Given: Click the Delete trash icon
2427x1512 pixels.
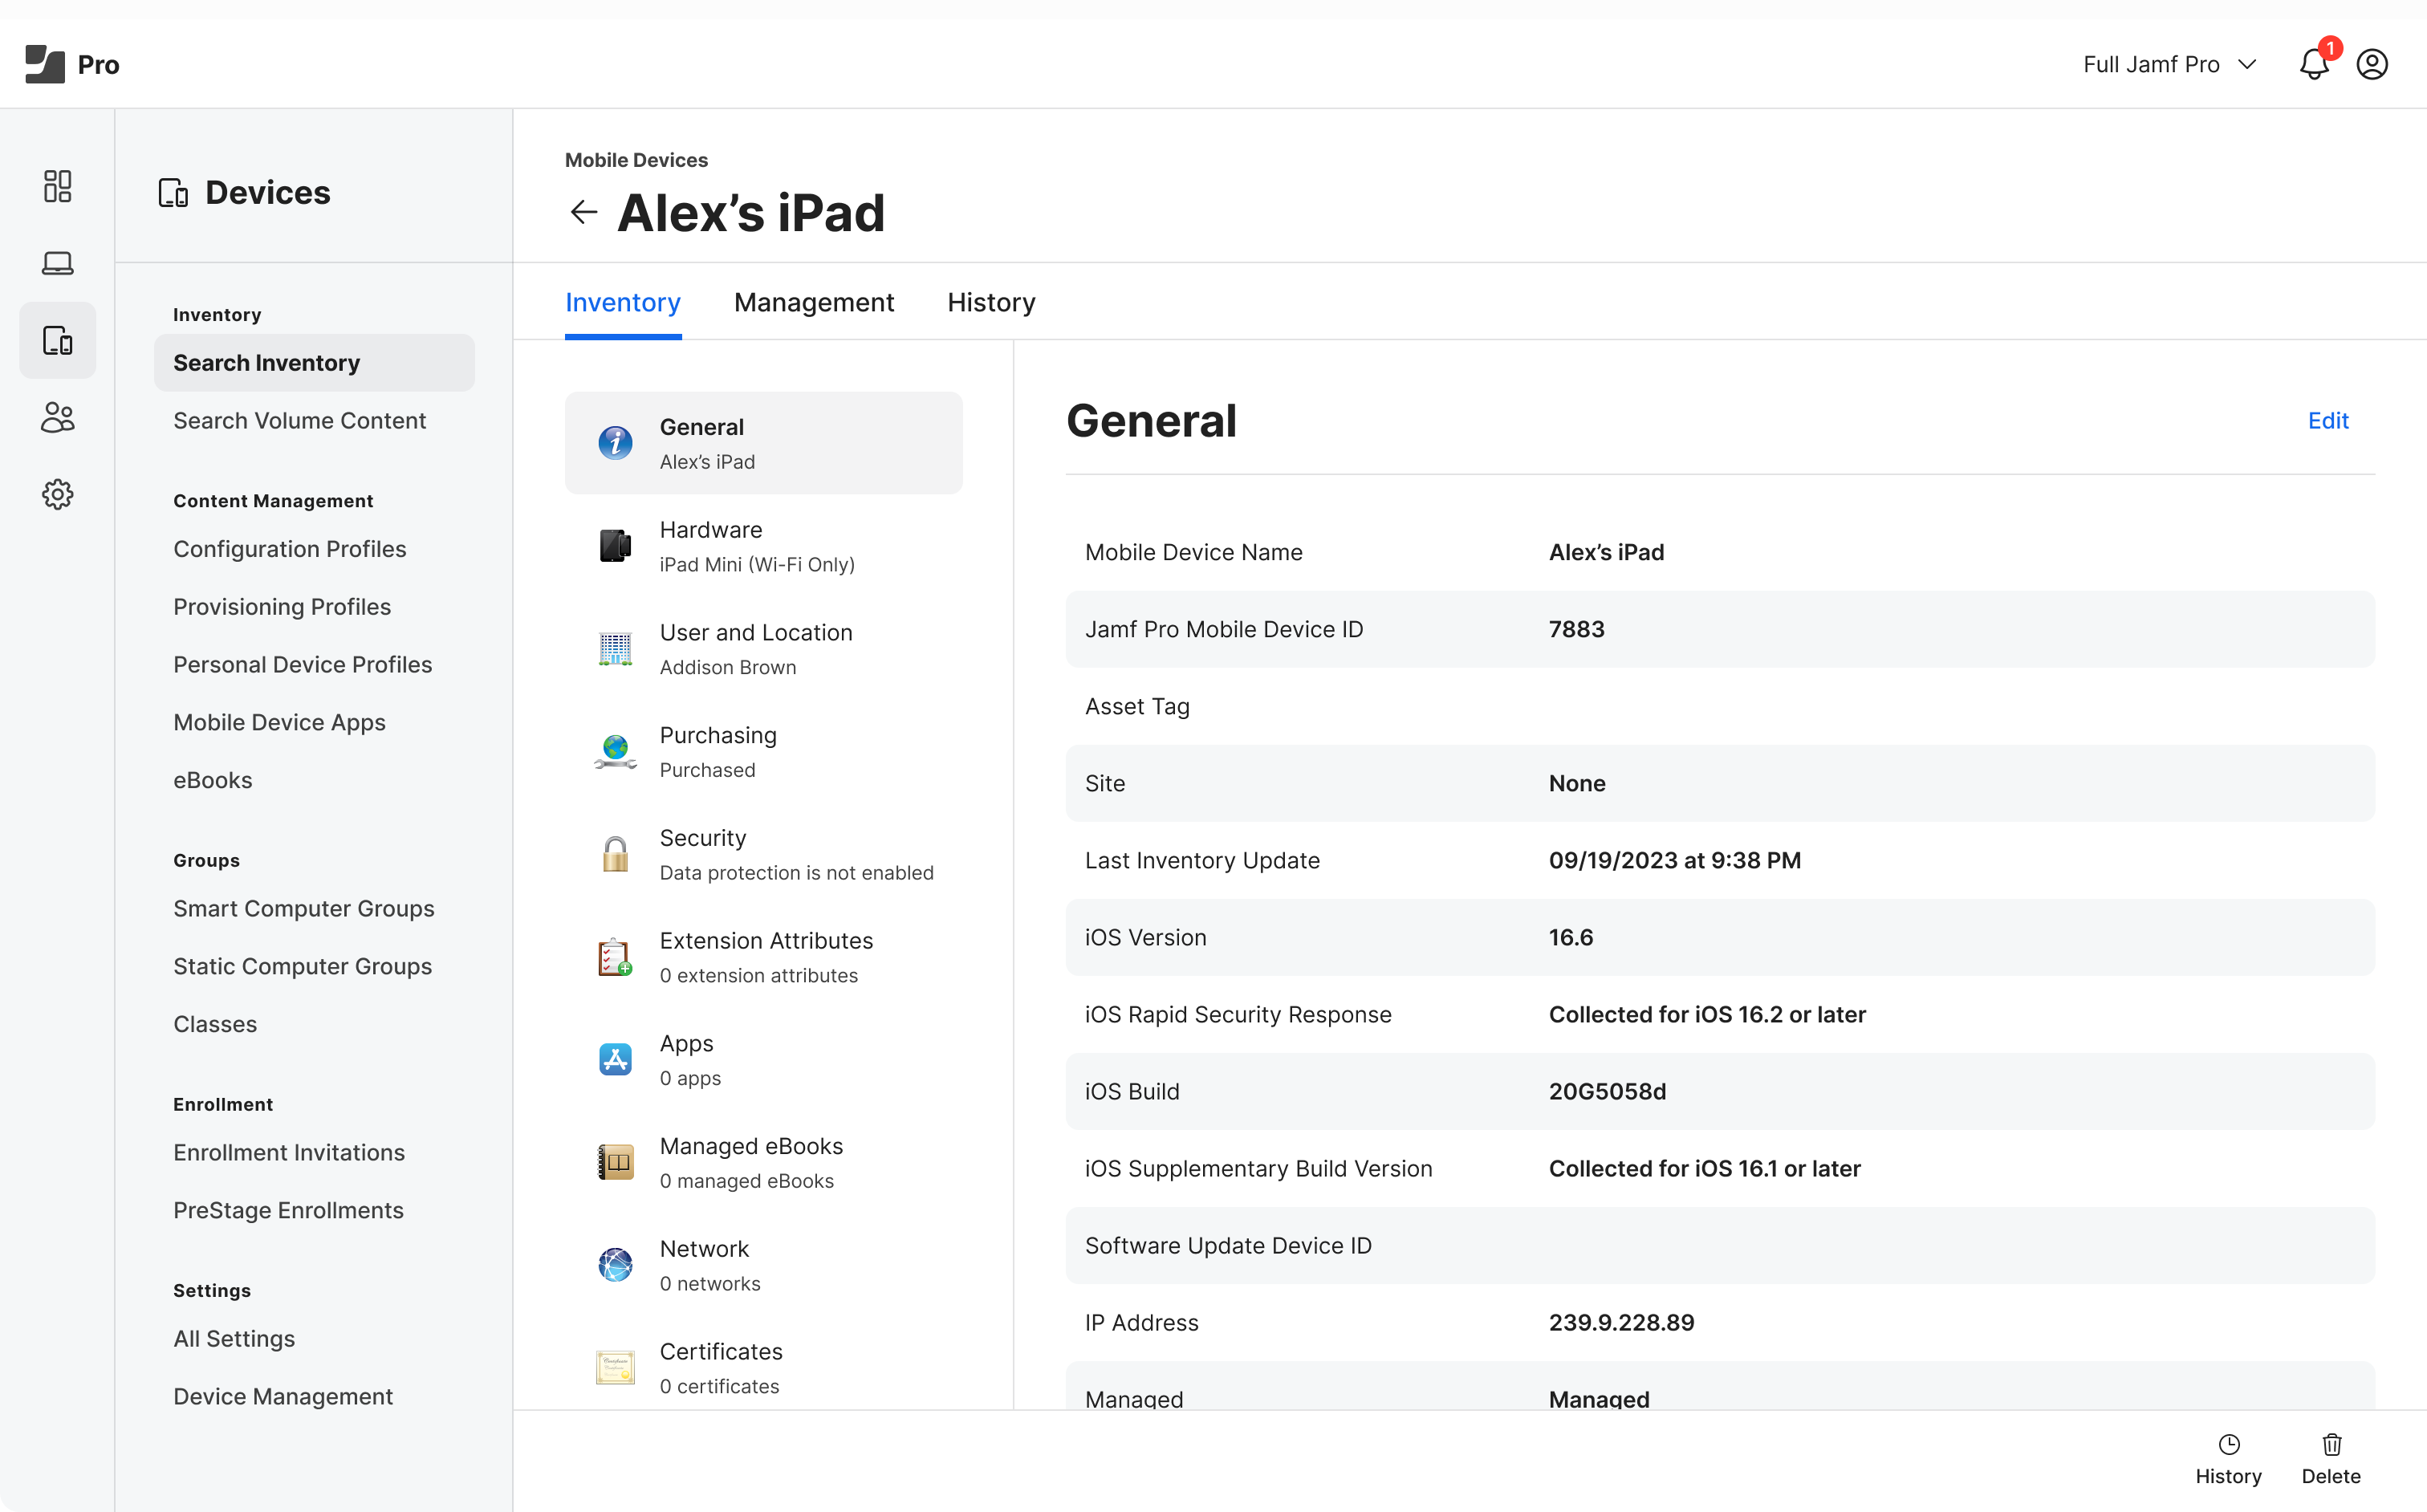Looking at the screenshot, I should 2331,1457.
